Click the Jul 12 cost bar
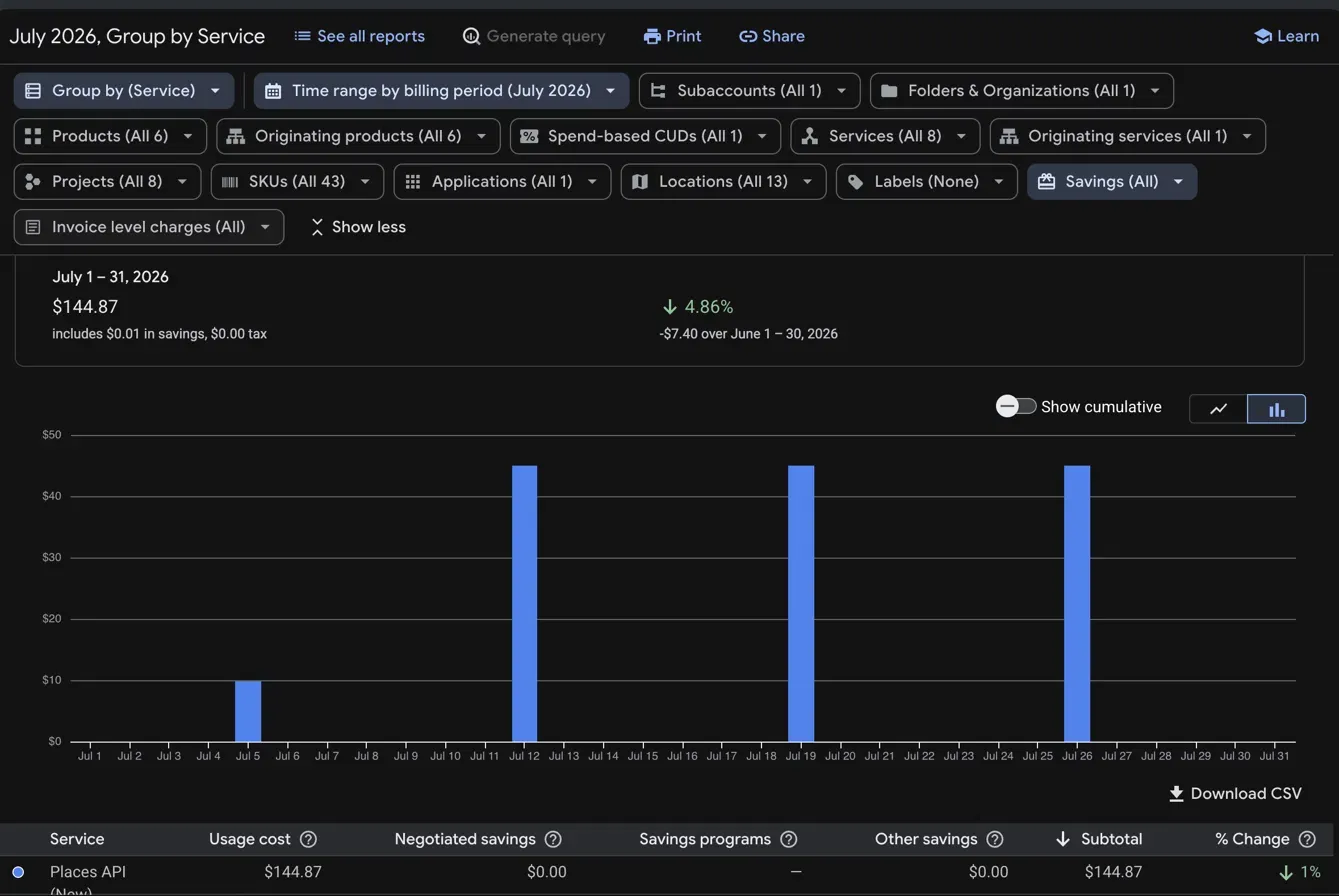The width and height of the screenshot is (1339, 896). pos(525,603)
